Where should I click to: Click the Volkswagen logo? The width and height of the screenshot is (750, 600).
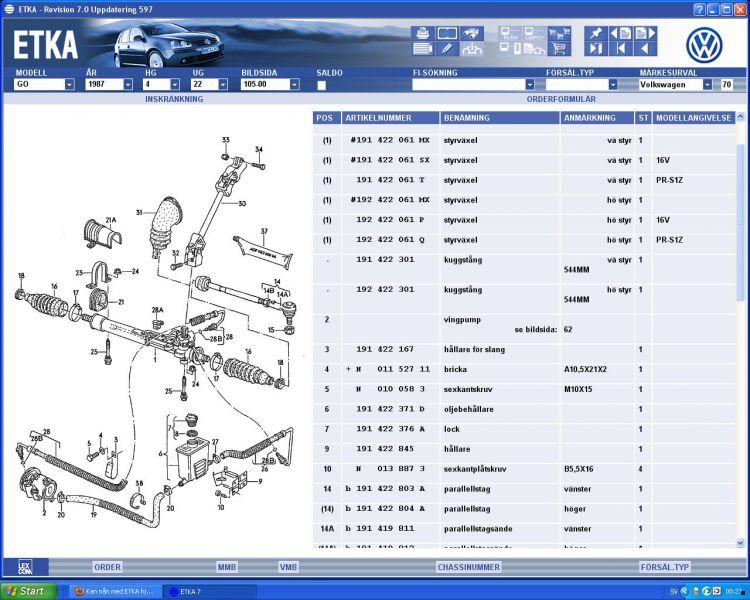coord(704,45)
